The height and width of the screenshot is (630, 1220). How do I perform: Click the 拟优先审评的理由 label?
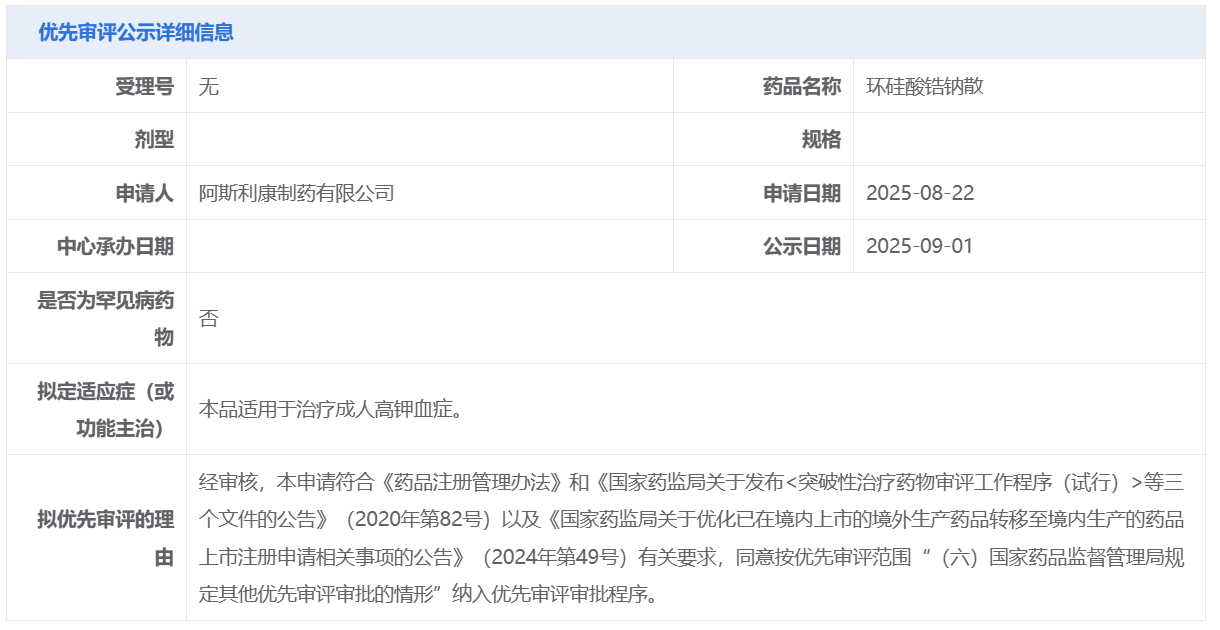[x=106, y=538]
